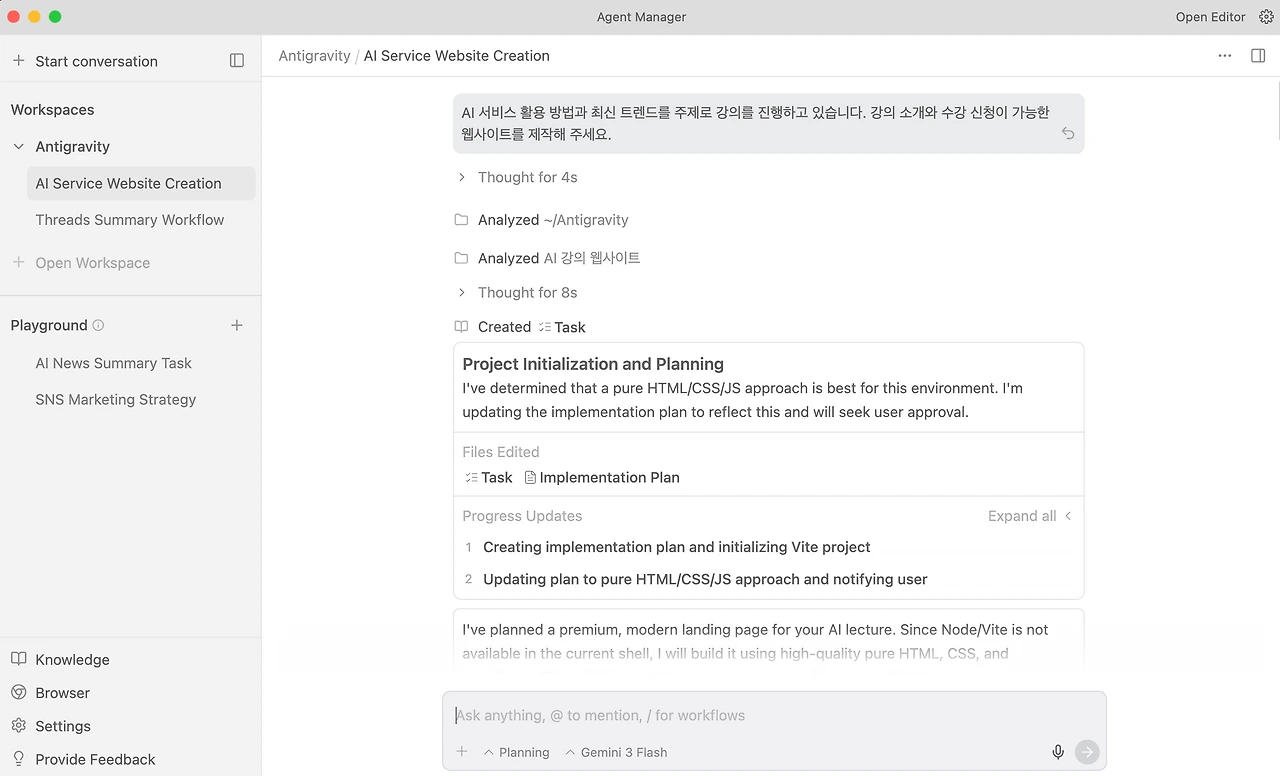The height and width of the screenshot is (776, 1280).
Task: Open the Gemini 3 Flash model dropdown
Action: coord(616,752)
